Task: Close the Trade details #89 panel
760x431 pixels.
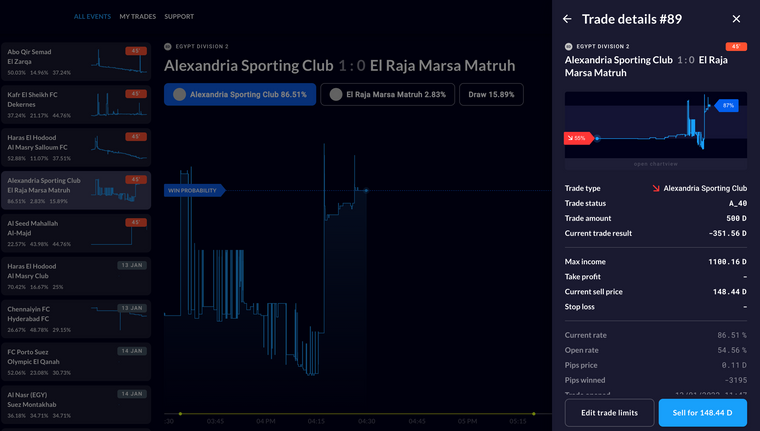Action: 737,19
